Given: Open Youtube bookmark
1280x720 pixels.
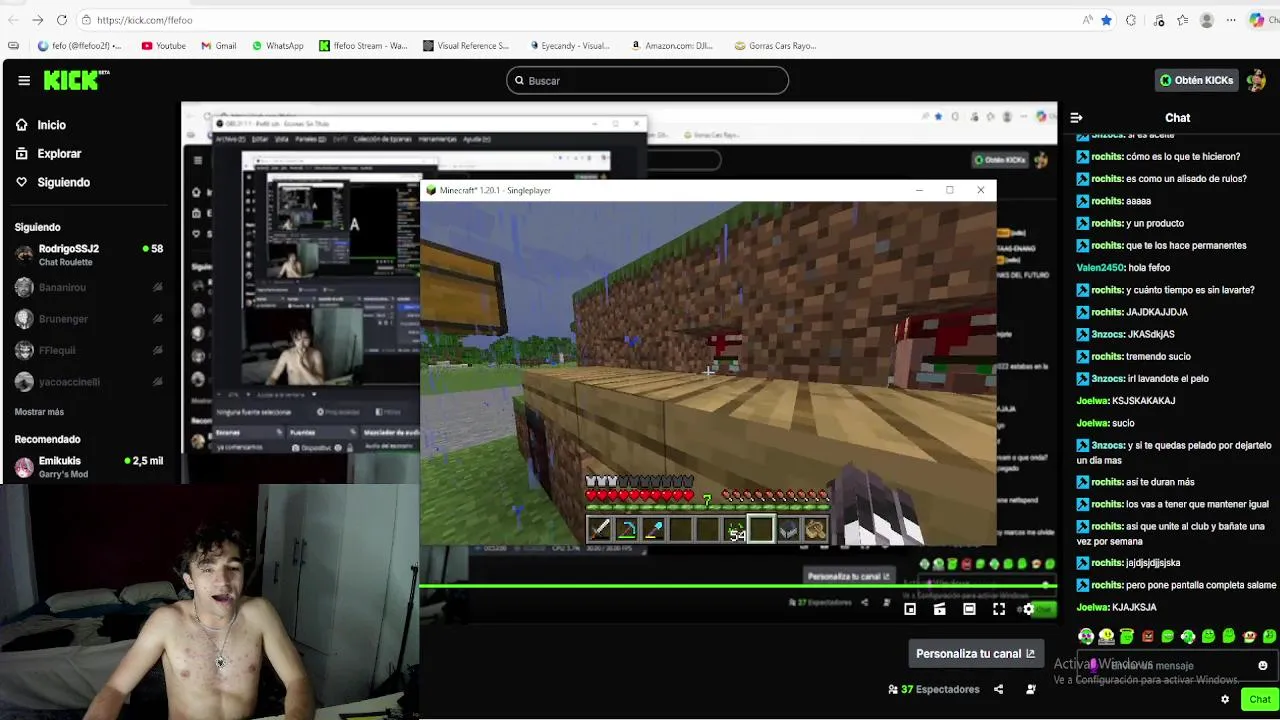Looking at the screenshot, I should [x=163, y=46].
